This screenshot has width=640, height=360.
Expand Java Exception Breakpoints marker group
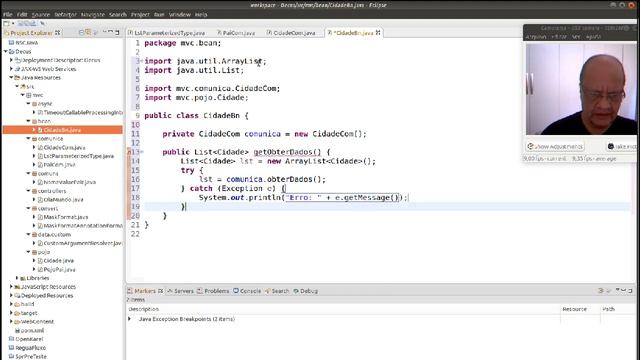pos(130,319)
